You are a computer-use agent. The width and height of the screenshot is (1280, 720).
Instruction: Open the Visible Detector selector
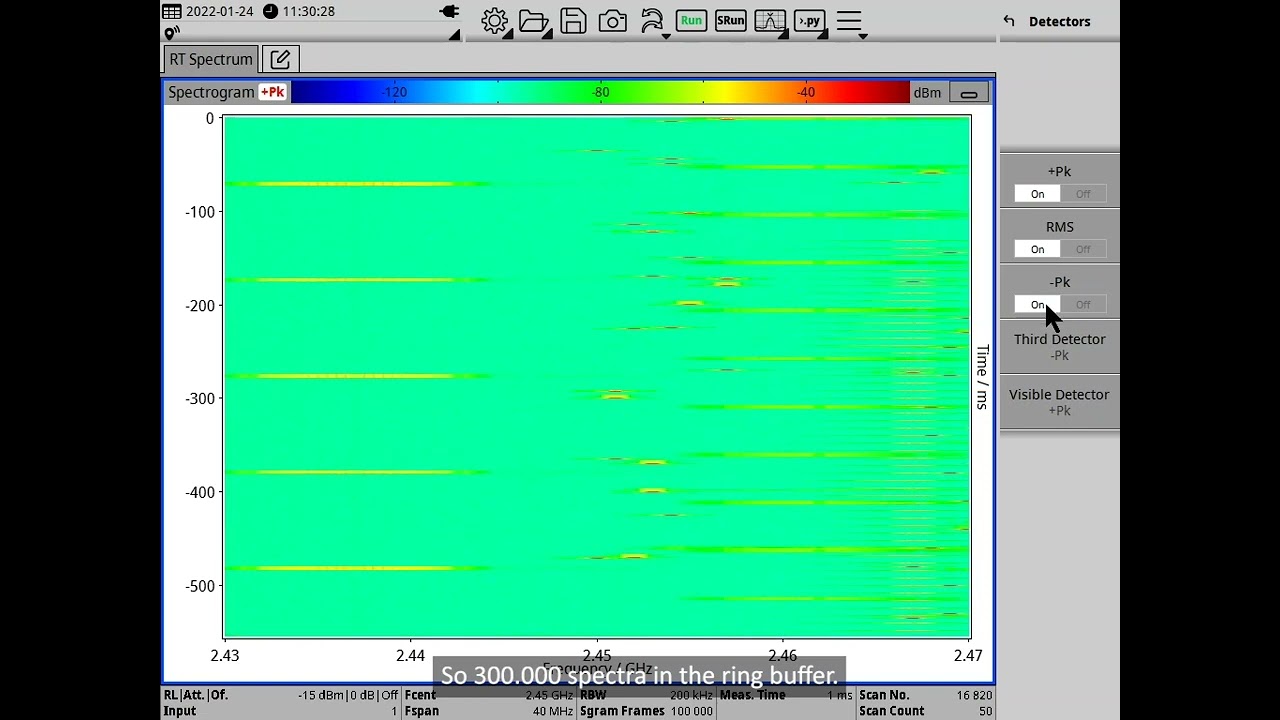pyautogui.click(x=1060, y=402)
